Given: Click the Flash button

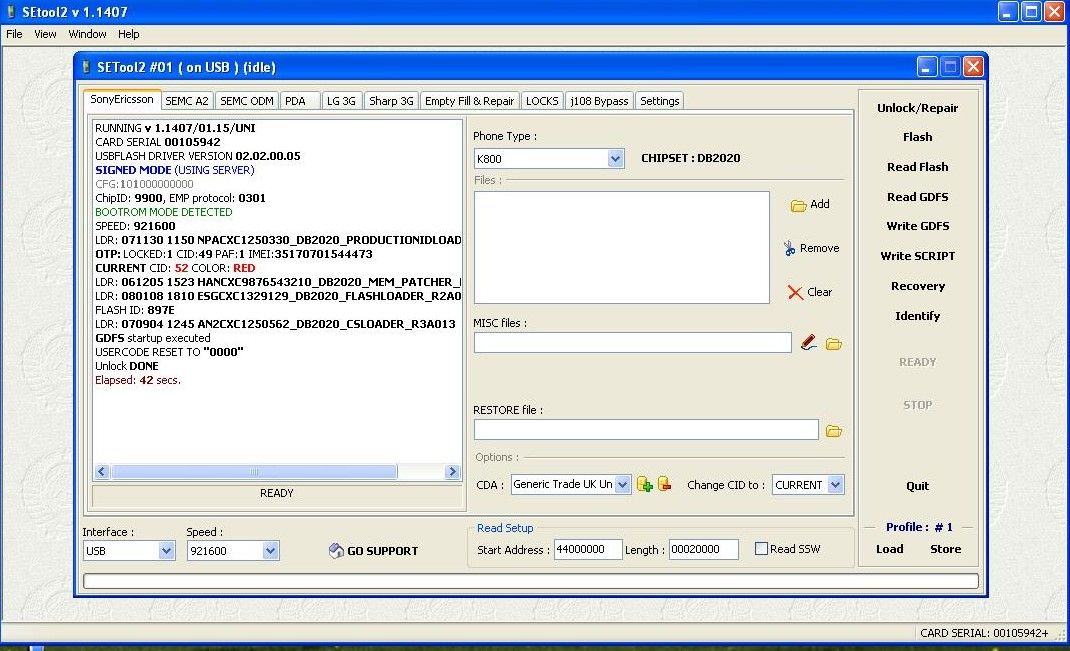Looking at the screenshot, I should (917, 137).
